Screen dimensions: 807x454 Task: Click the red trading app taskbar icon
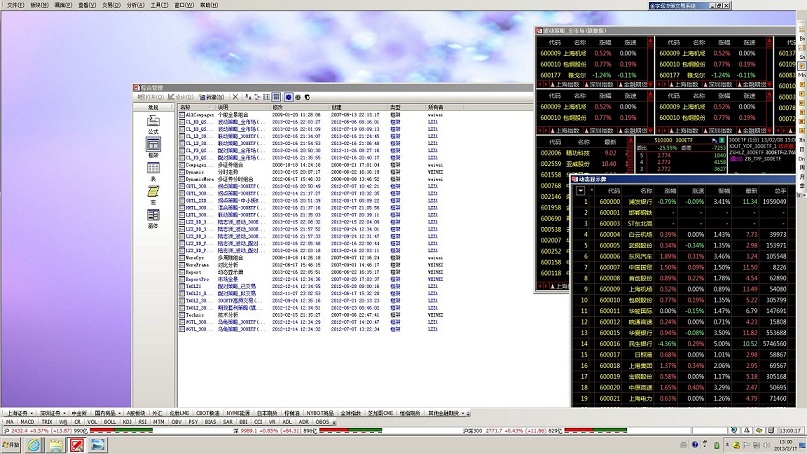pyautogui.click(x=77, y=445)
